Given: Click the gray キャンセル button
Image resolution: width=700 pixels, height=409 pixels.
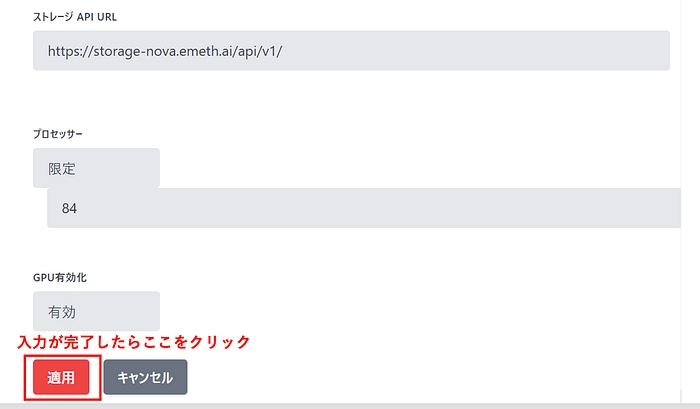Looking at the screenshot, I should click(x=145, y=377).
